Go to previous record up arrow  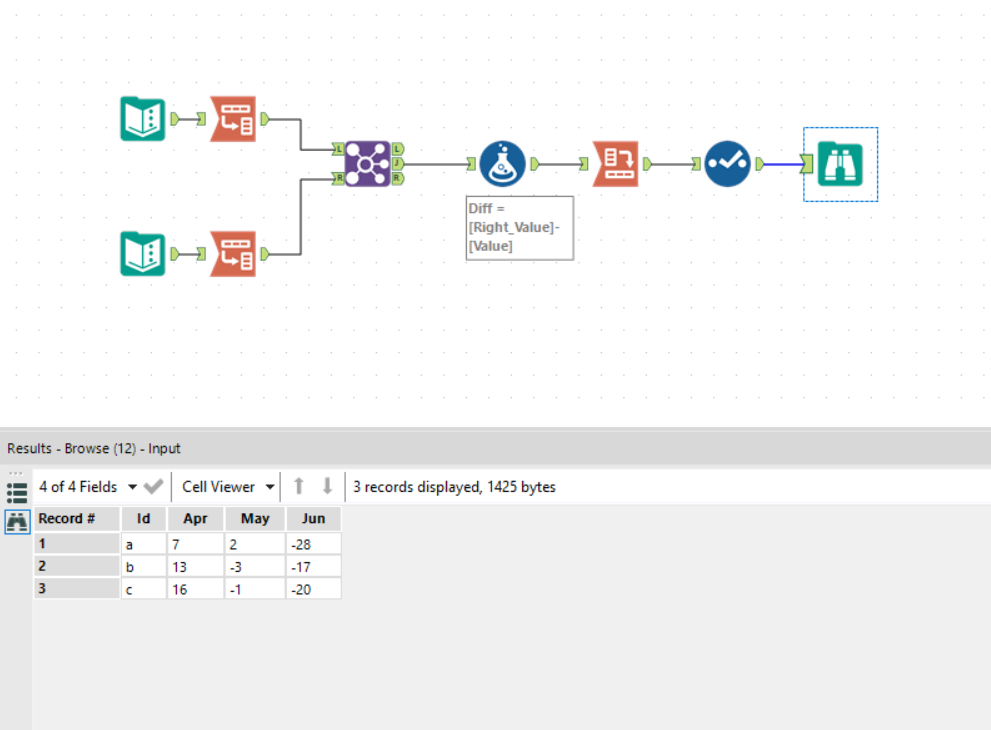coord(299,486)
